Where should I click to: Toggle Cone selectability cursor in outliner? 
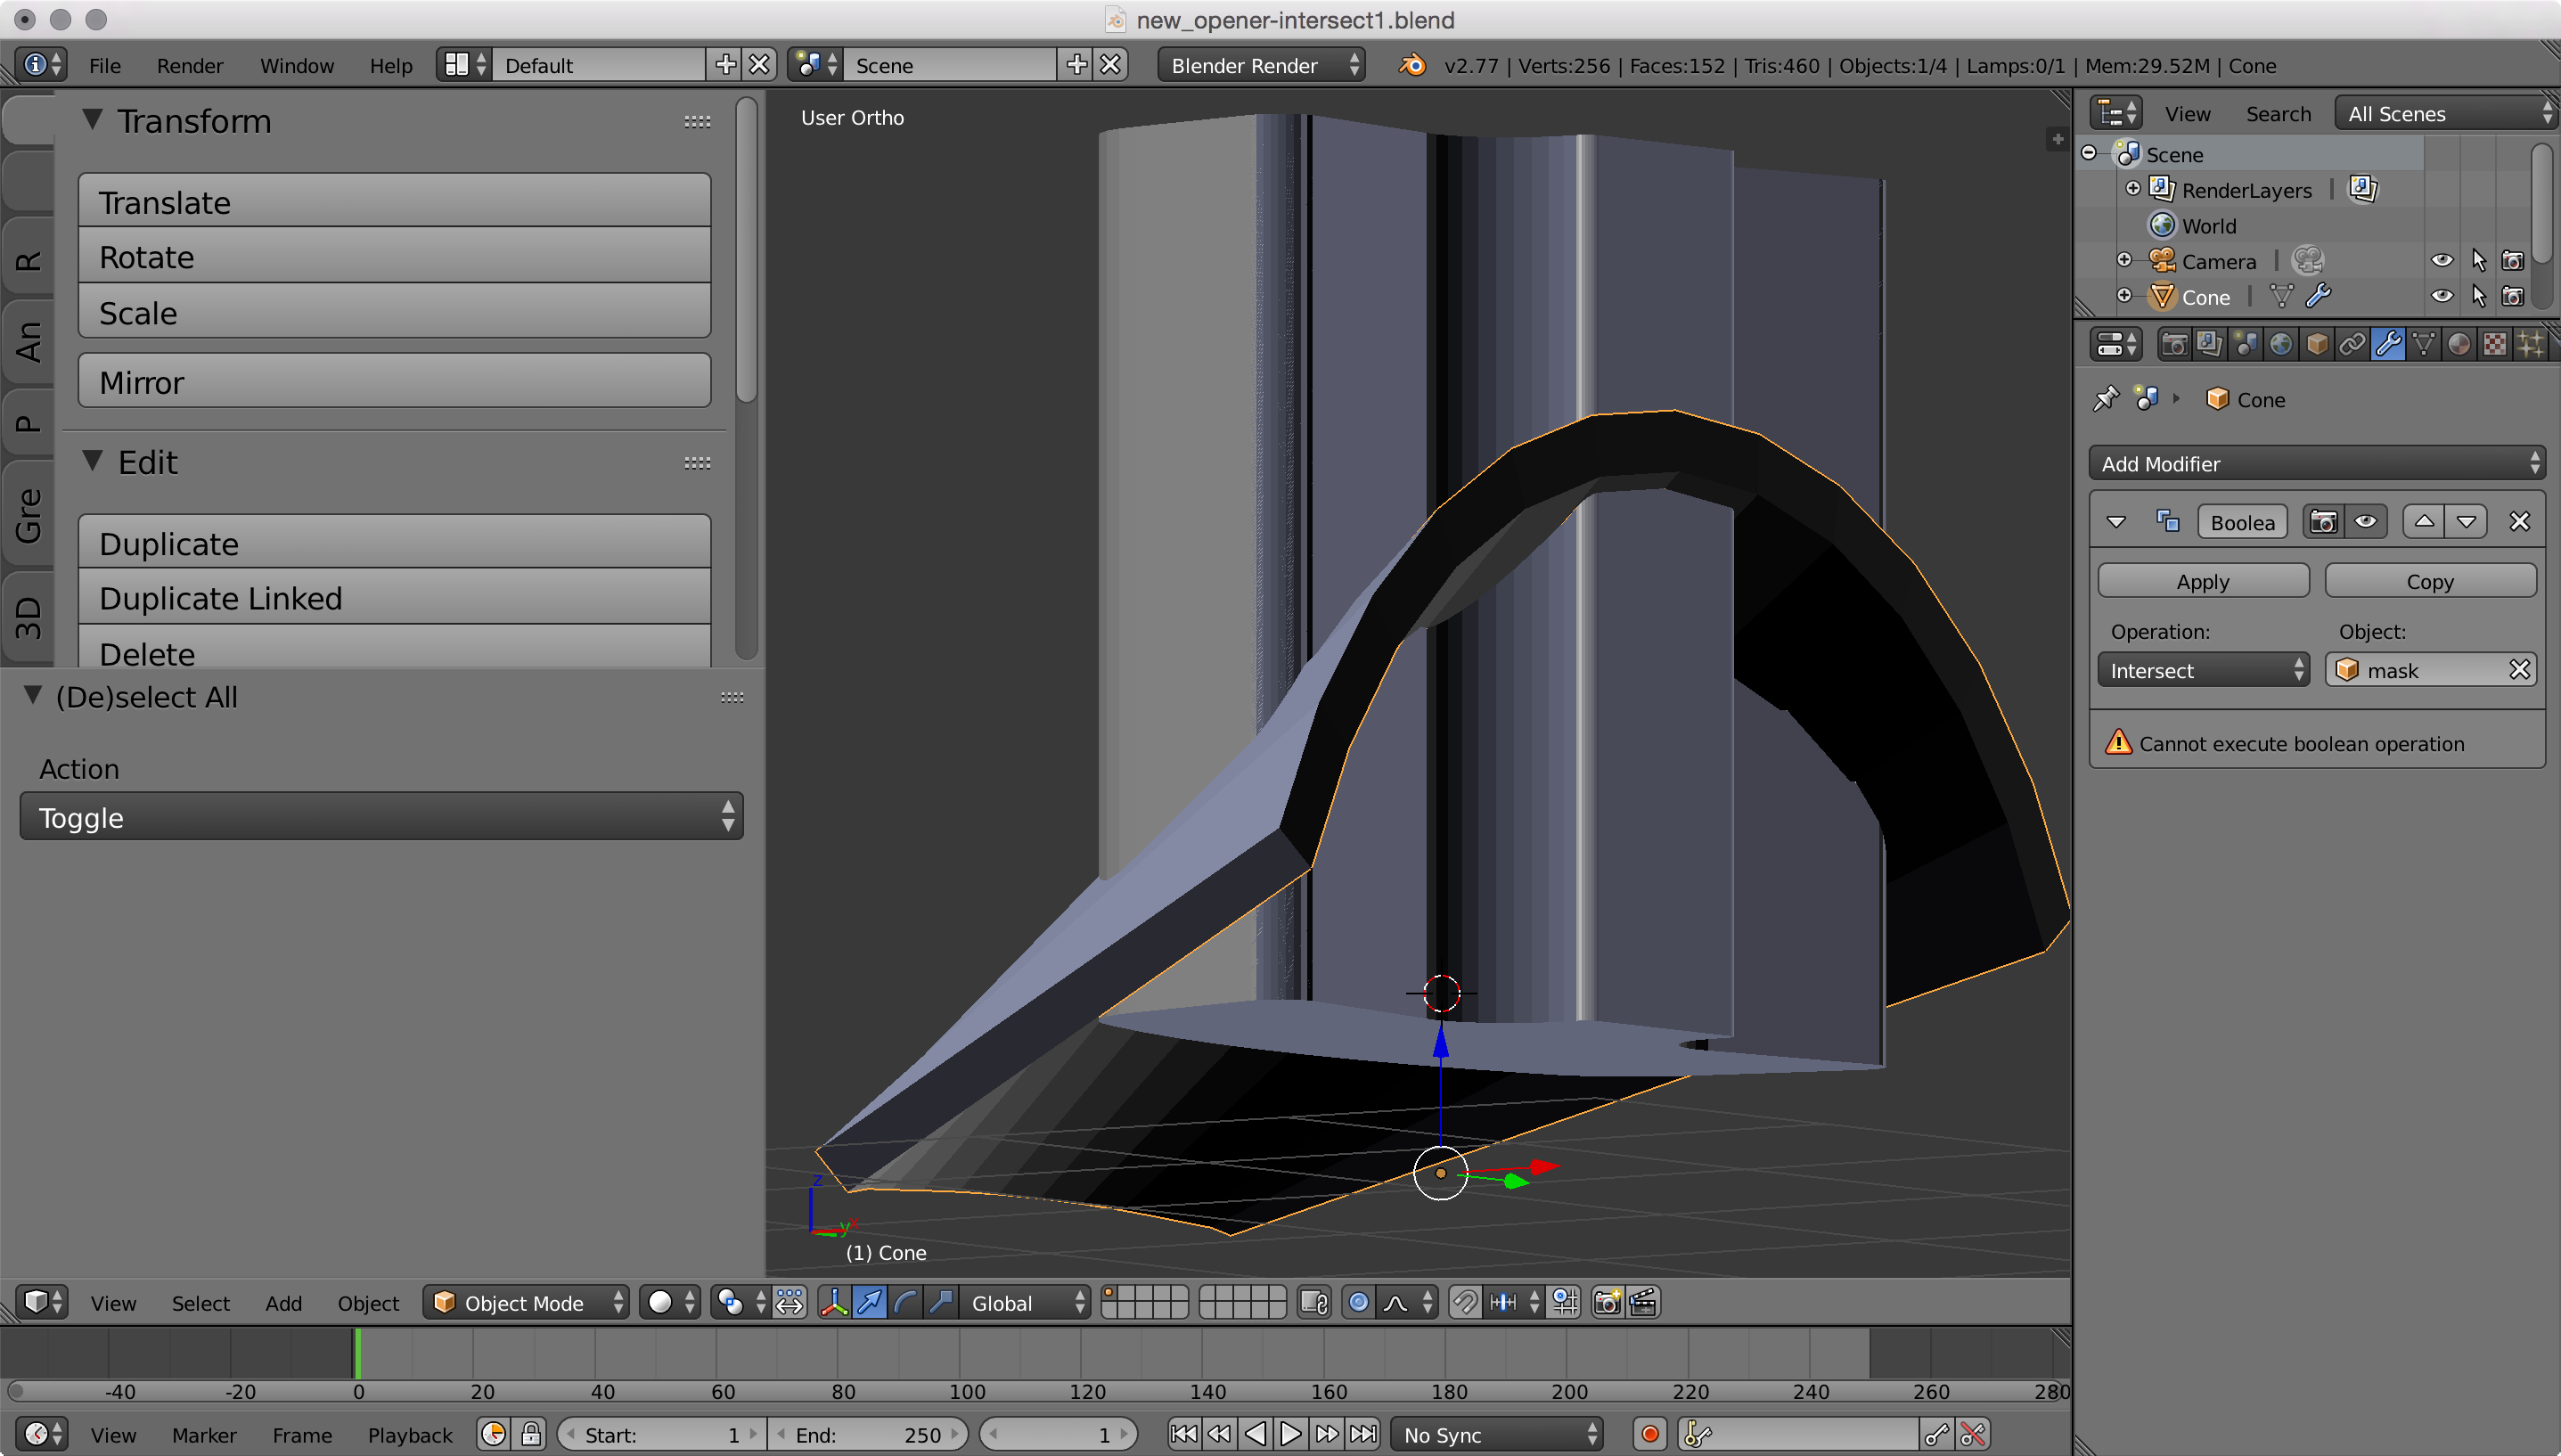tap(2478, 297)
